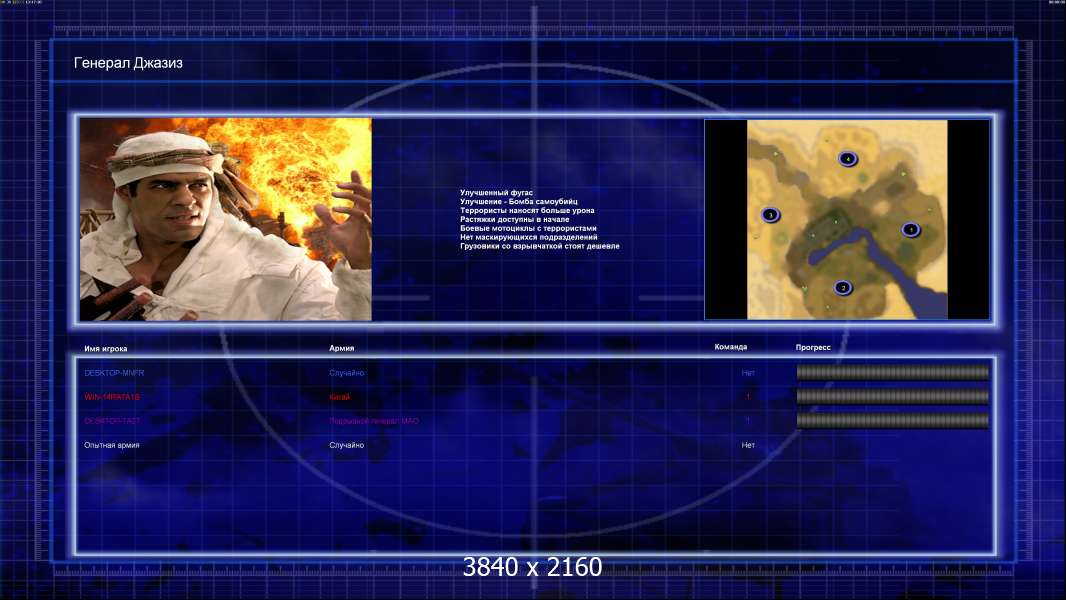Click 'Террористы наносят больше урона' line
The width and height of the screenshot is (1066, 600).
click(527, 211)
